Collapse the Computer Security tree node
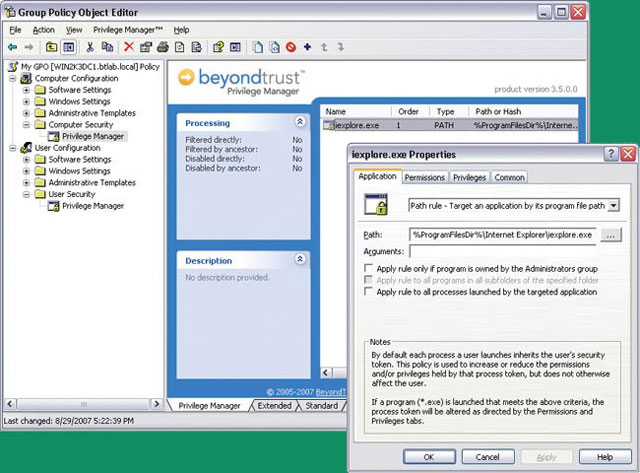This screenshot has width=640, height=473. tap(27, 124)
